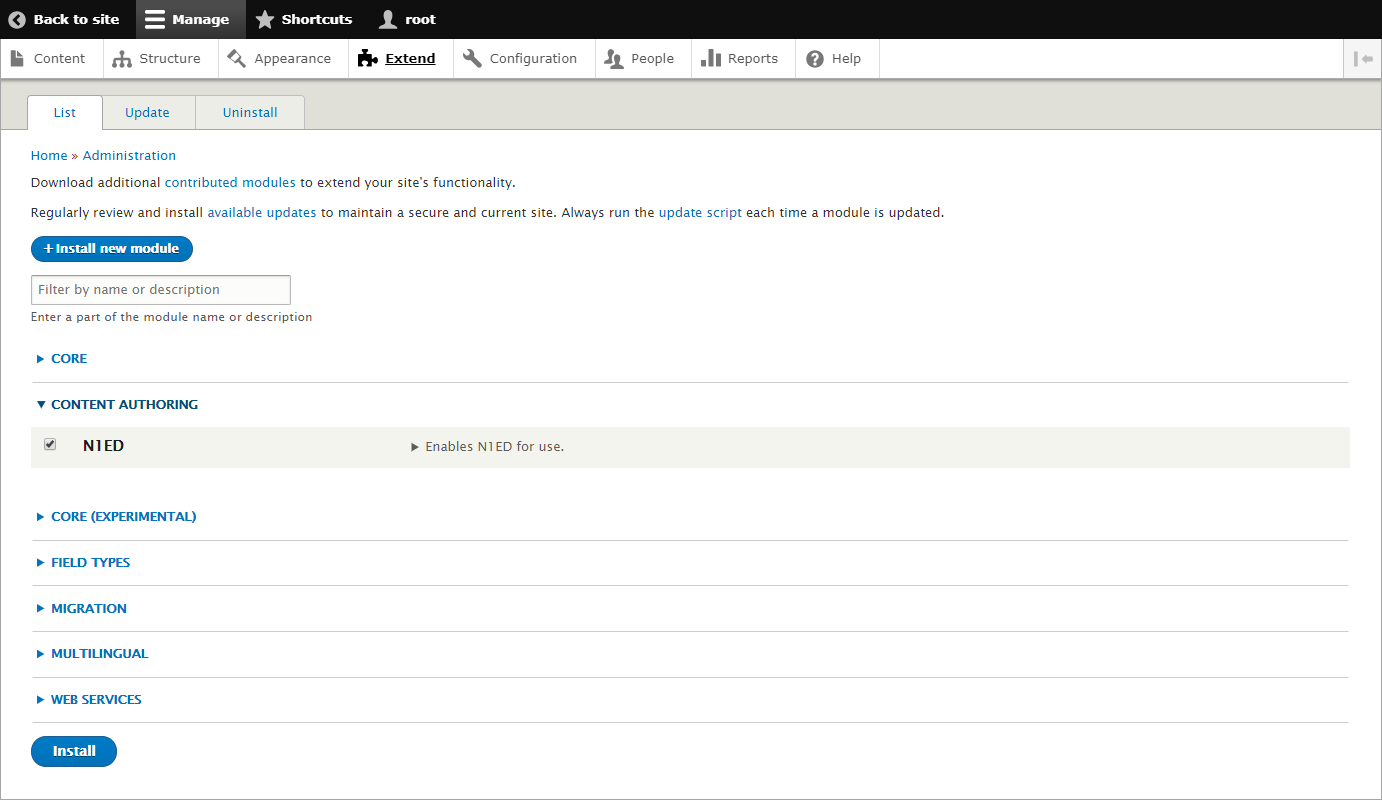Switch to the List tab
Image resolution: width=1382 pixels, height=800 pixels.
tap(65, 113)
